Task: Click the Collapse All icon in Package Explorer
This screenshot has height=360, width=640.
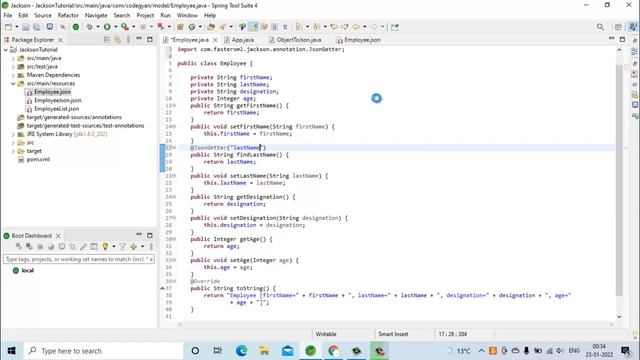Action: (107, 40)
